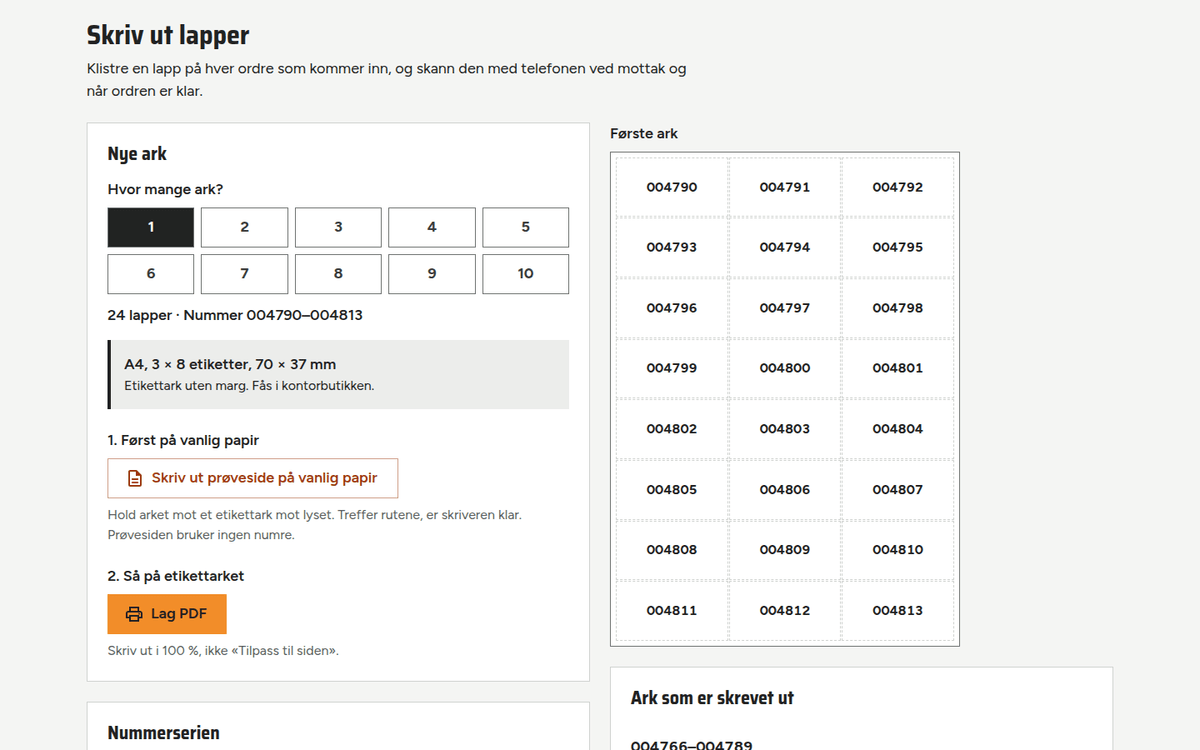The width and height of the screenshot is (1200, 750).
Task: Set sheet count to 10
Action: [525, 274]
